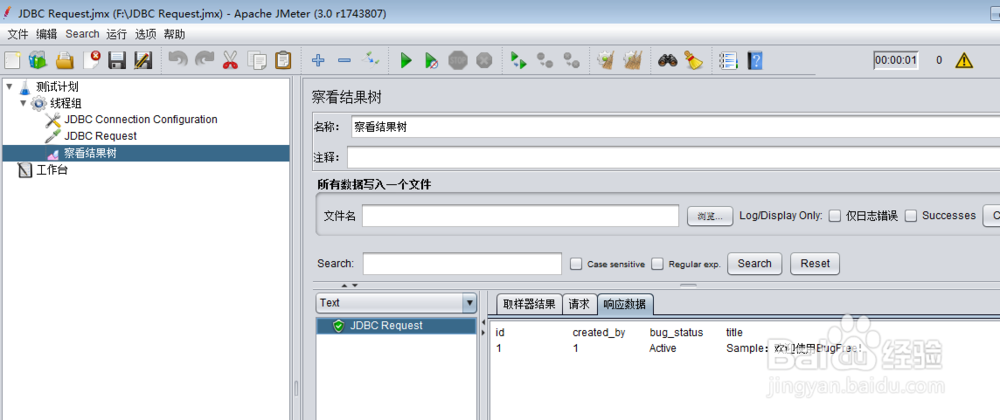
Task: Open the 选项 menu
Action: (145, 34)
